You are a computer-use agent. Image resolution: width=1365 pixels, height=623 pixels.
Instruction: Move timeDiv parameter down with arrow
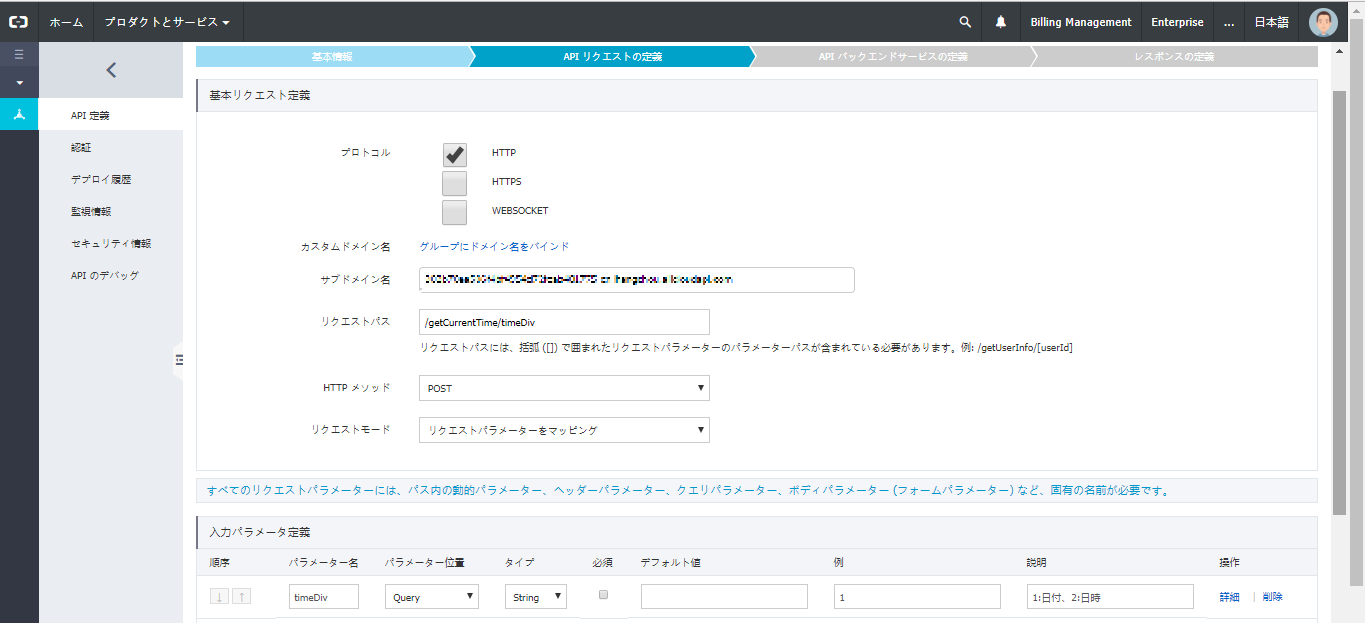point(219,596)
